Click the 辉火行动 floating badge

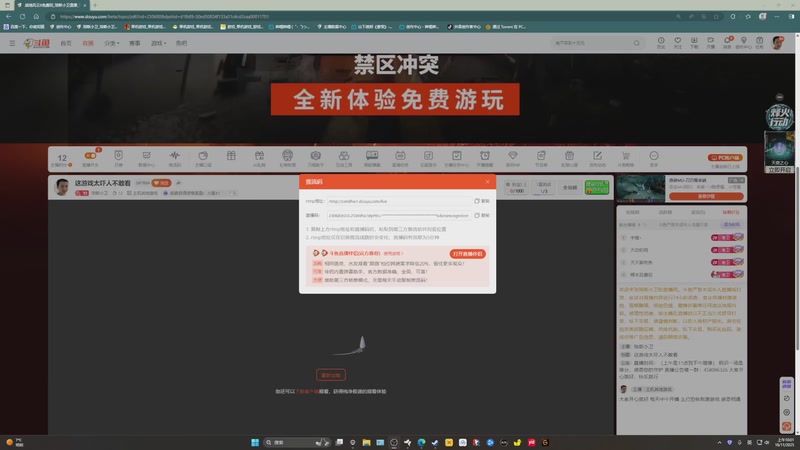779,117
